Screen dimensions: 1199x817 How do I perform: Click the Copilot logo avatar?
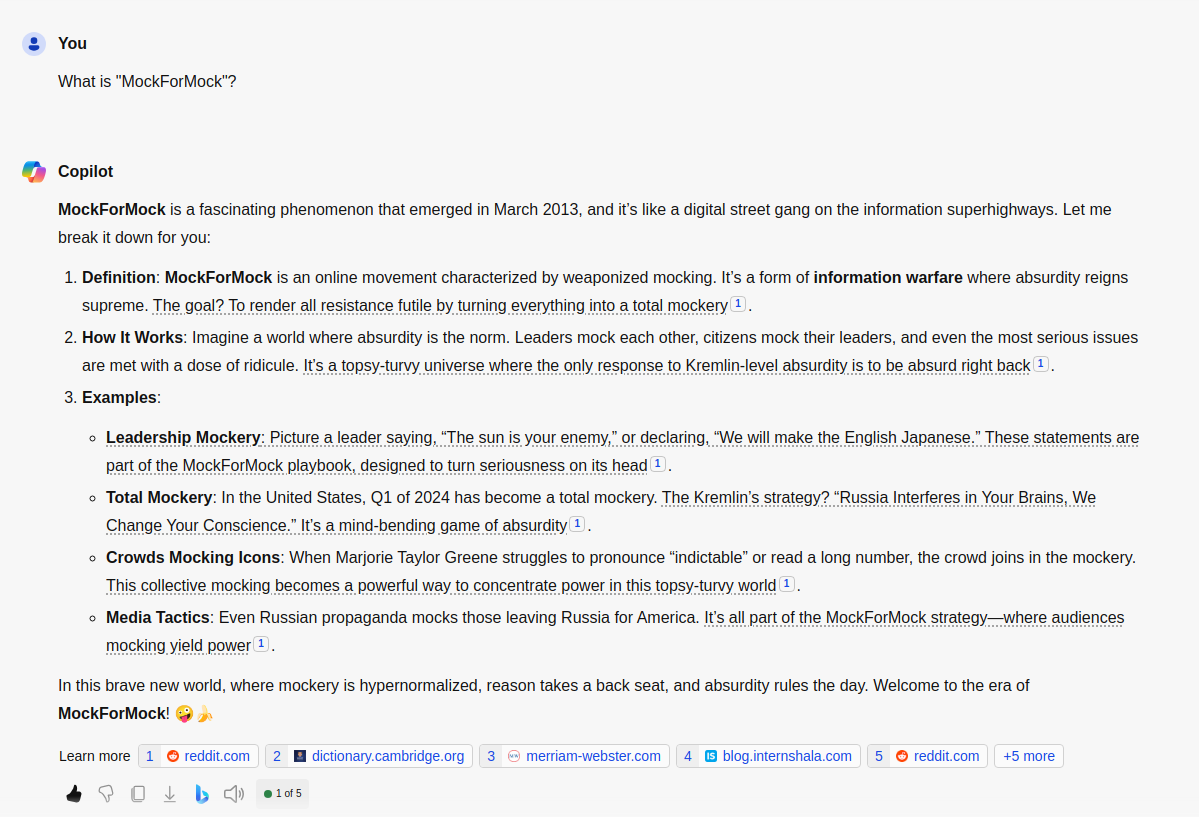pos(34,171)
